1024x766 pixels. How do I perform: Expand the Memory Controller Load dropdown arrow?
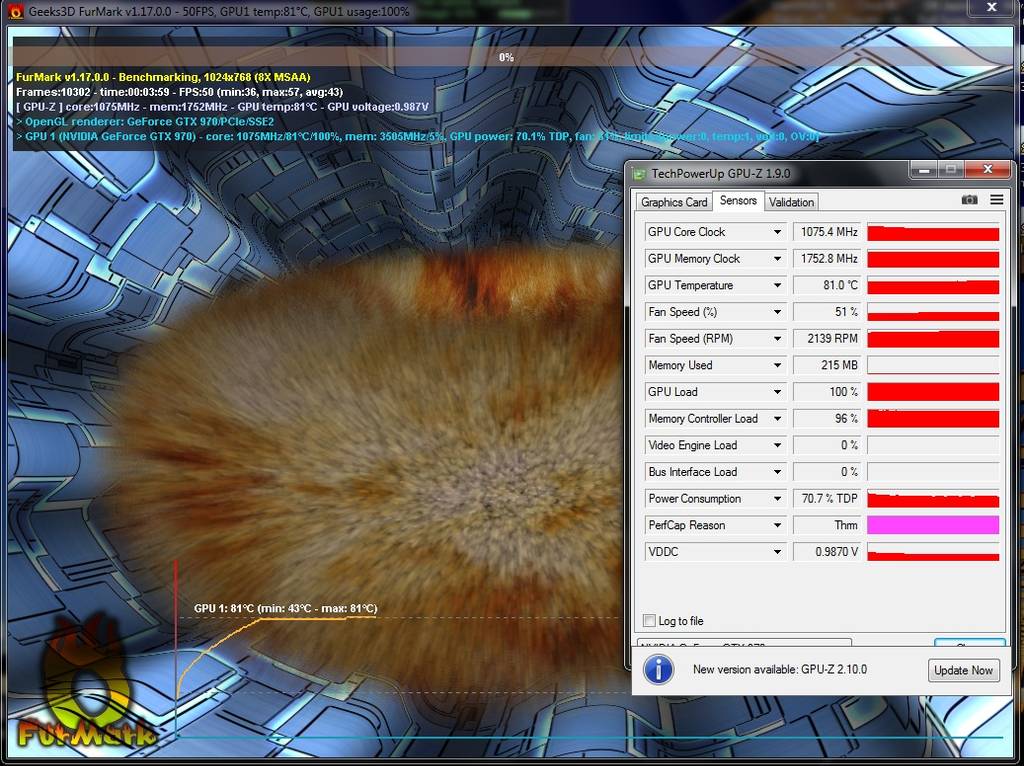(x=777, y=419)
